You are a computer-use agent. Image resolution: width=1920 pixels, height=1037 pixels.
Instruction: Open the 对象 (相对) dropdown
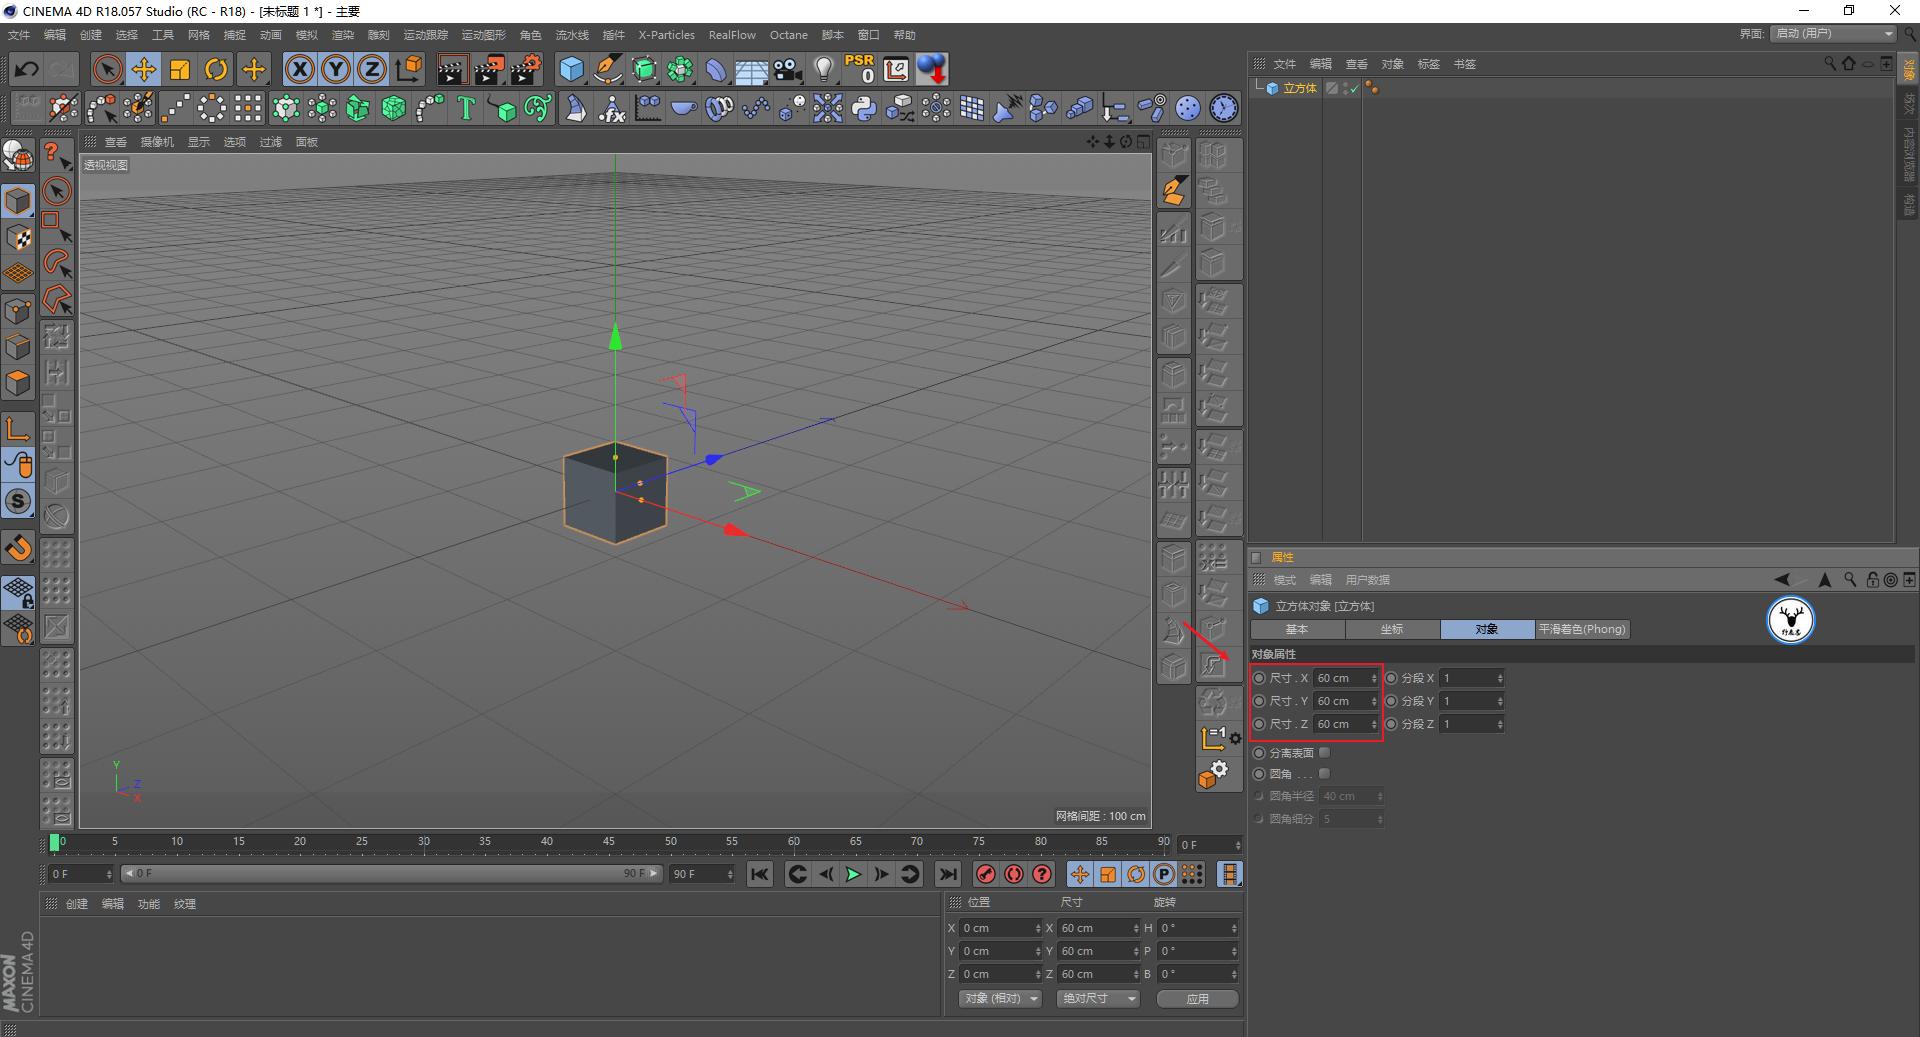tap(1001, 999)
